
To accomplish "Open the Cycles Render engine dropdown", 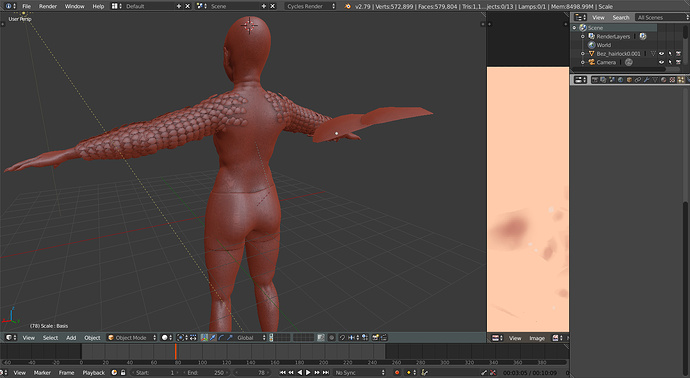I will coord(311,6).
